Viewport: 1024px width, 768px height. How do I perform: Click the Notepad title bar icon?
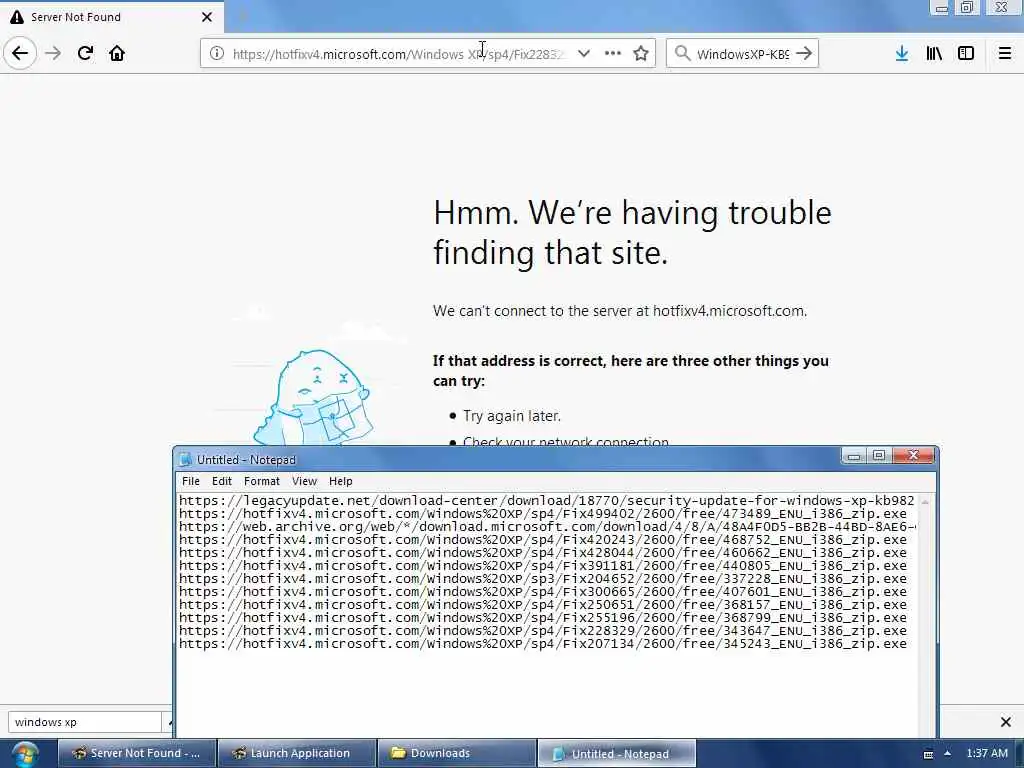pos(185,460)
